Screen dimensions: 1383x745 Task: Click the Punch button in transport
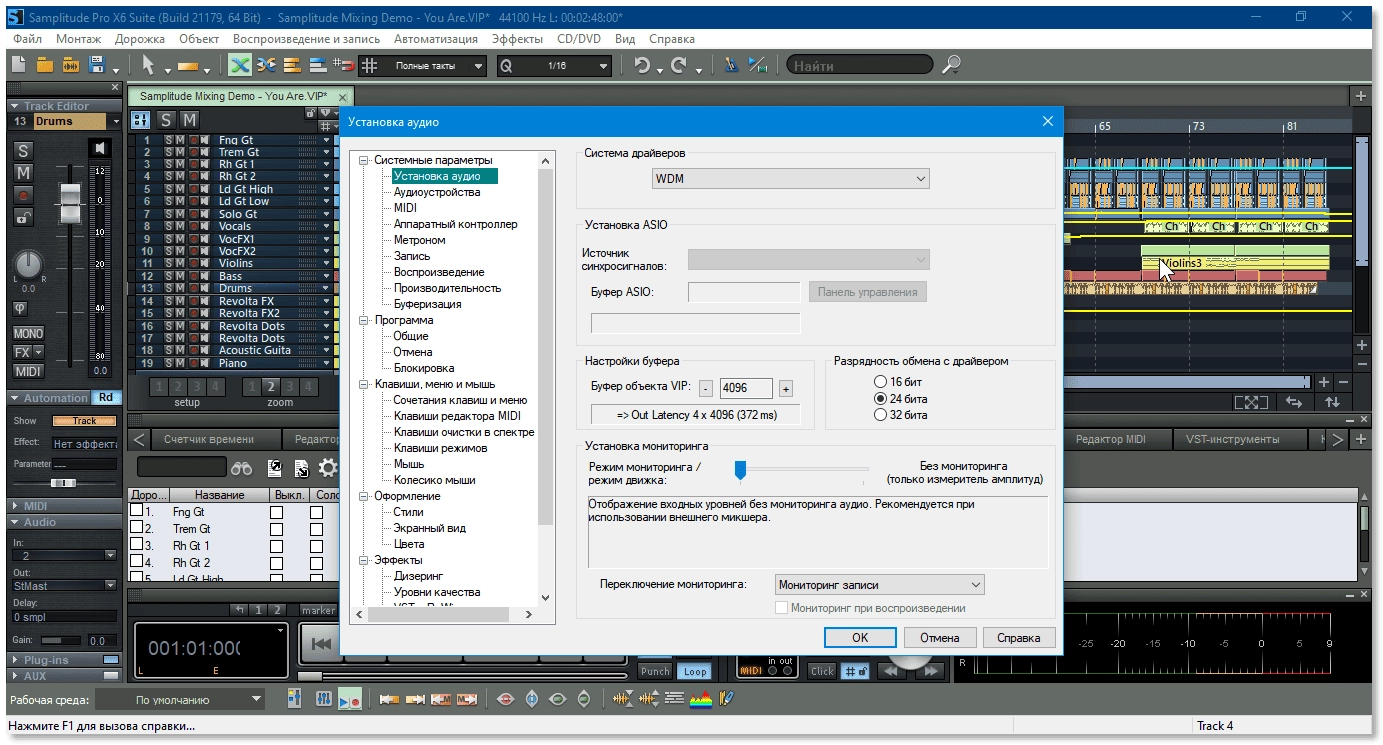click(x=655, y=671)
